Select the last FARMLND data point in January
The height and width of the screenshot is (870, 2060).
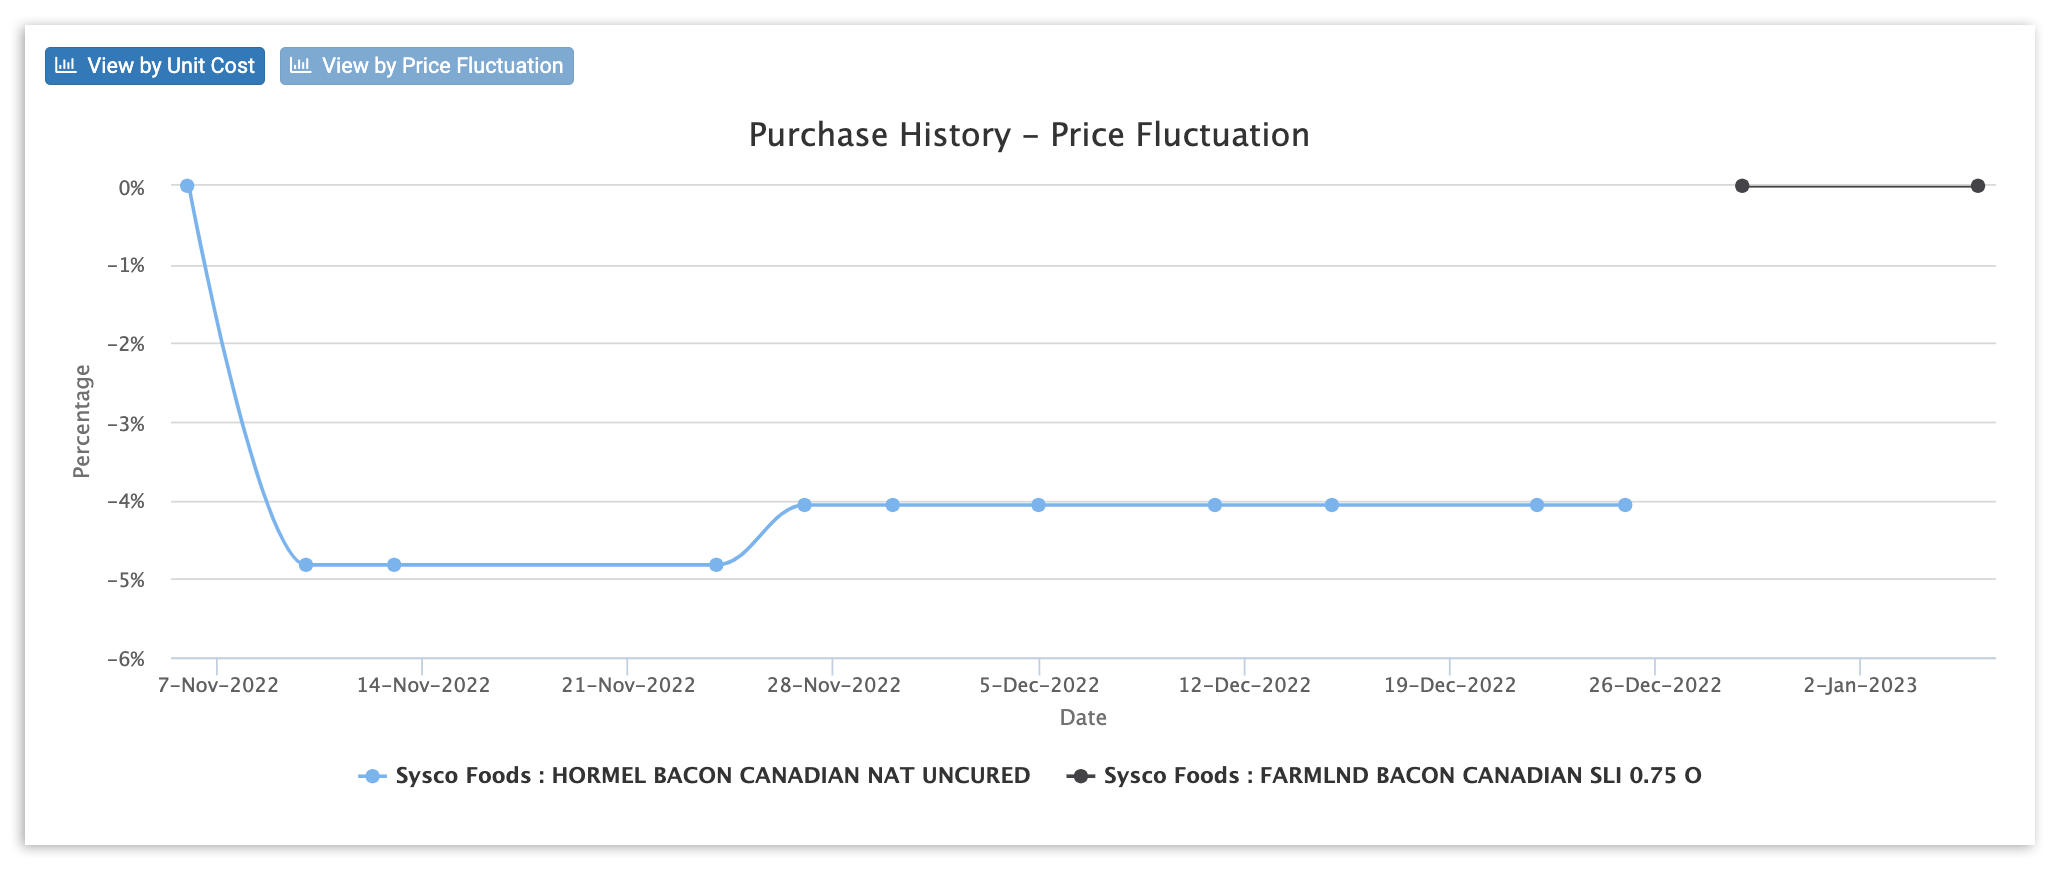1978,186
